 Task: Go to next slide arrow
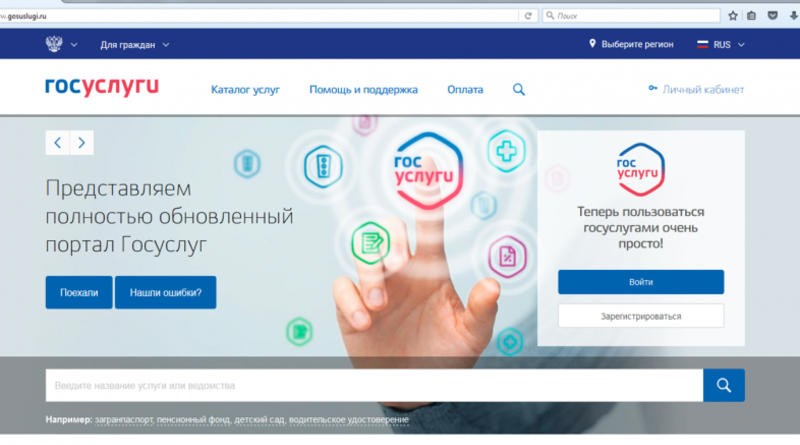[82, 143]
